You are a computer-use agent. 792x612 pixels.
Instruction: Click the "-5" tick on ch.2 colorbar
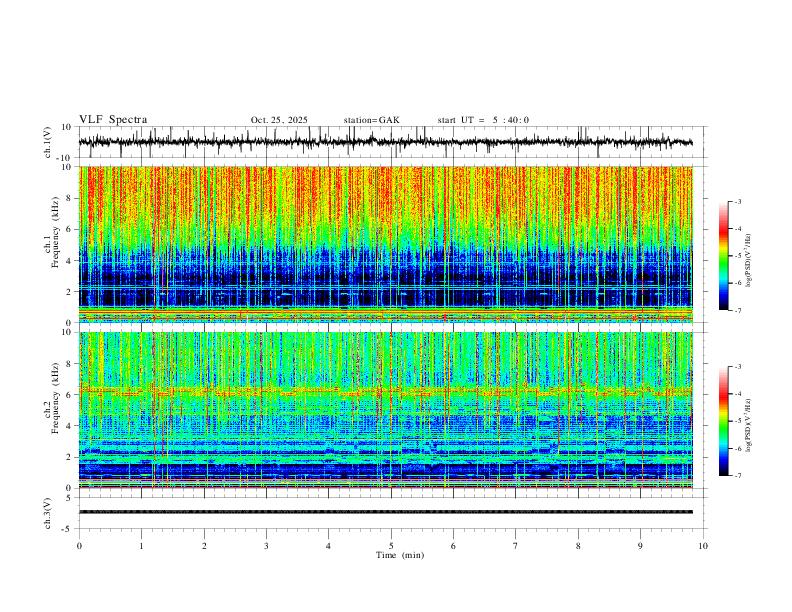coord(737,421)
